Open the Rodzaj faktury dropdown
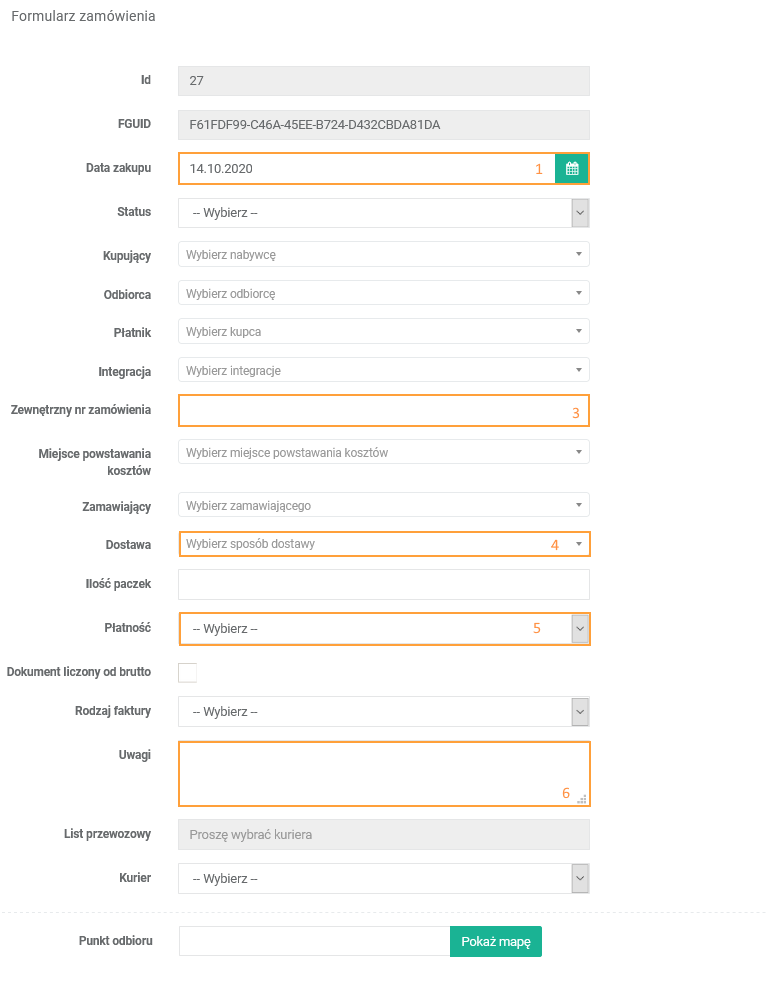This screenshot has width=766, height=985. point(383,712)
